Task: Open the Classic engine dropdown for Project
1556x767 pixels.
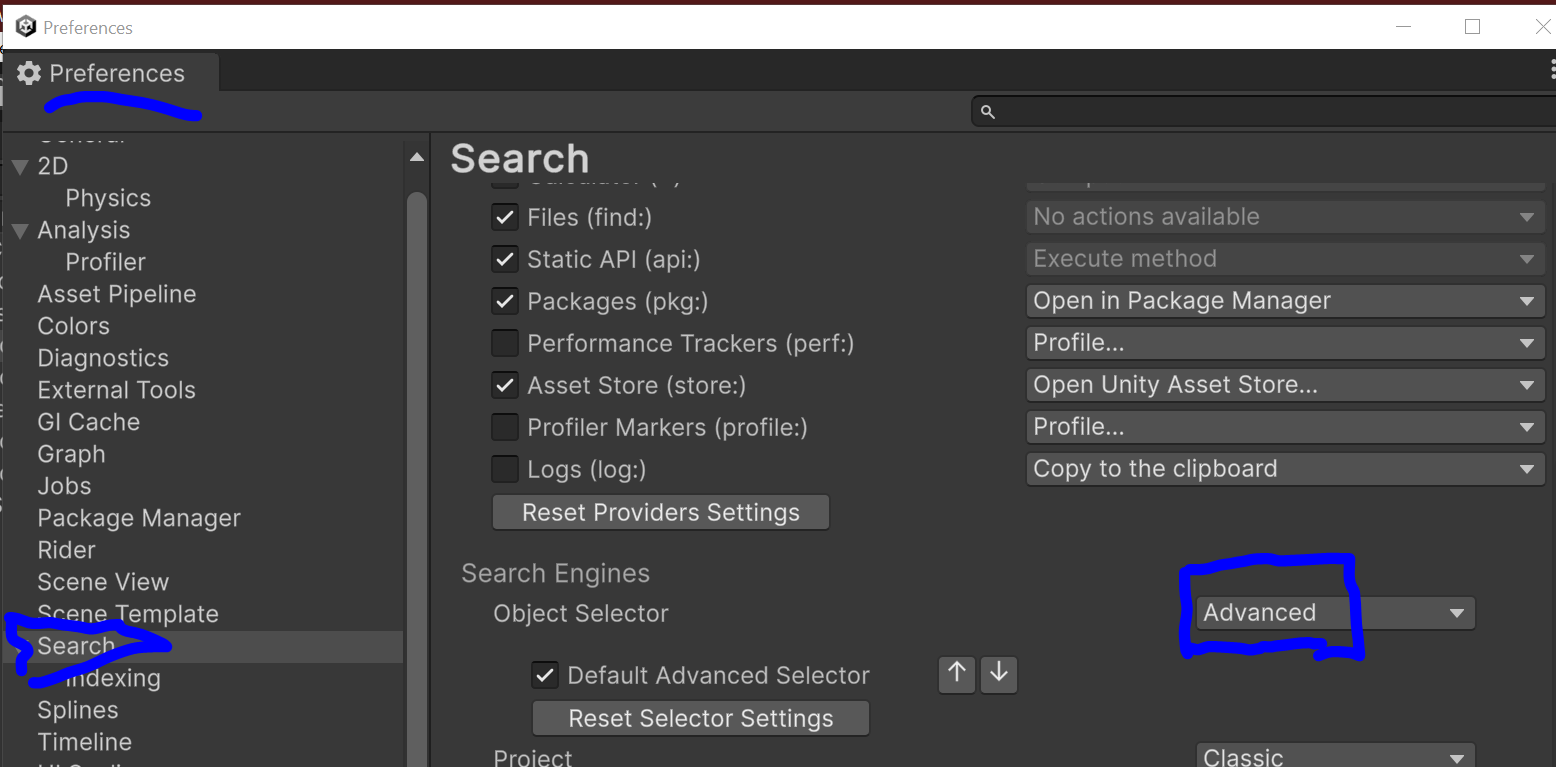Action: point(1336,757)
